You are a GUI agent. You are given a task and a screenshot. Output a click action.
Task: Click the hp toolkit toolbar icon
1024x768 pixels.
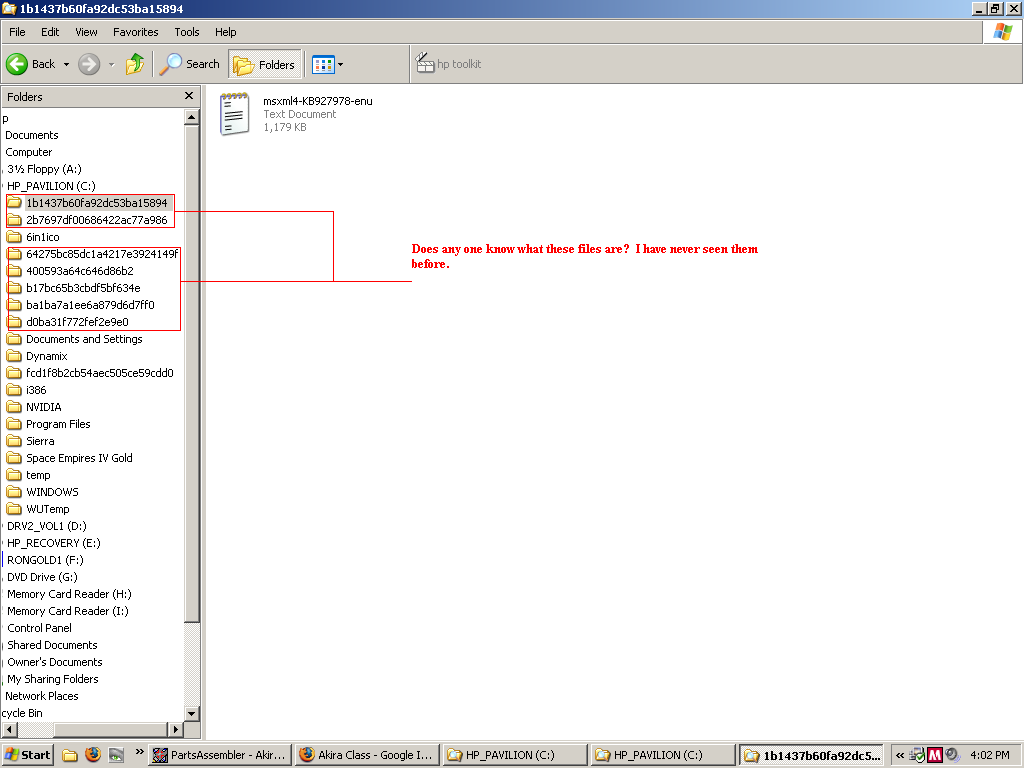tap(424, 64)
